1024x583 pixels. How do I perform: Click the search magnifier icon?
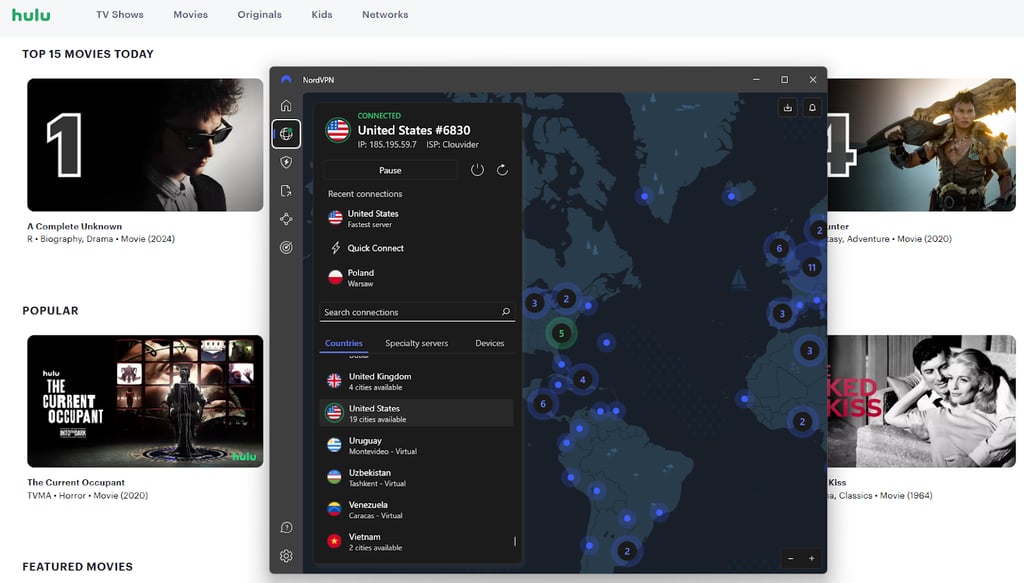[505, 312]
